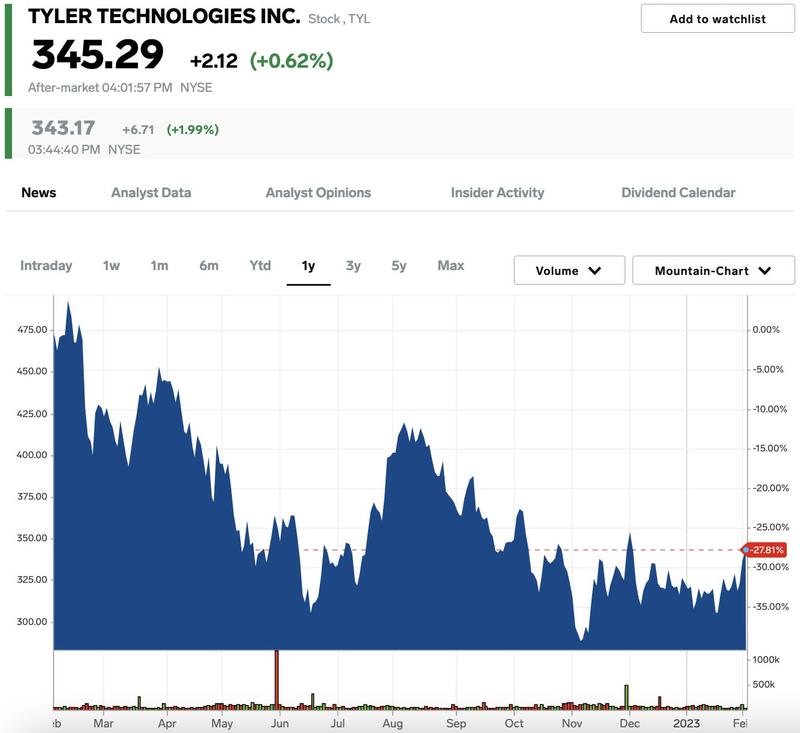Screen dimensions: 800x733
Task: Click the 03:44:40 PM NYSE timestamp
Action: point(84,149)
